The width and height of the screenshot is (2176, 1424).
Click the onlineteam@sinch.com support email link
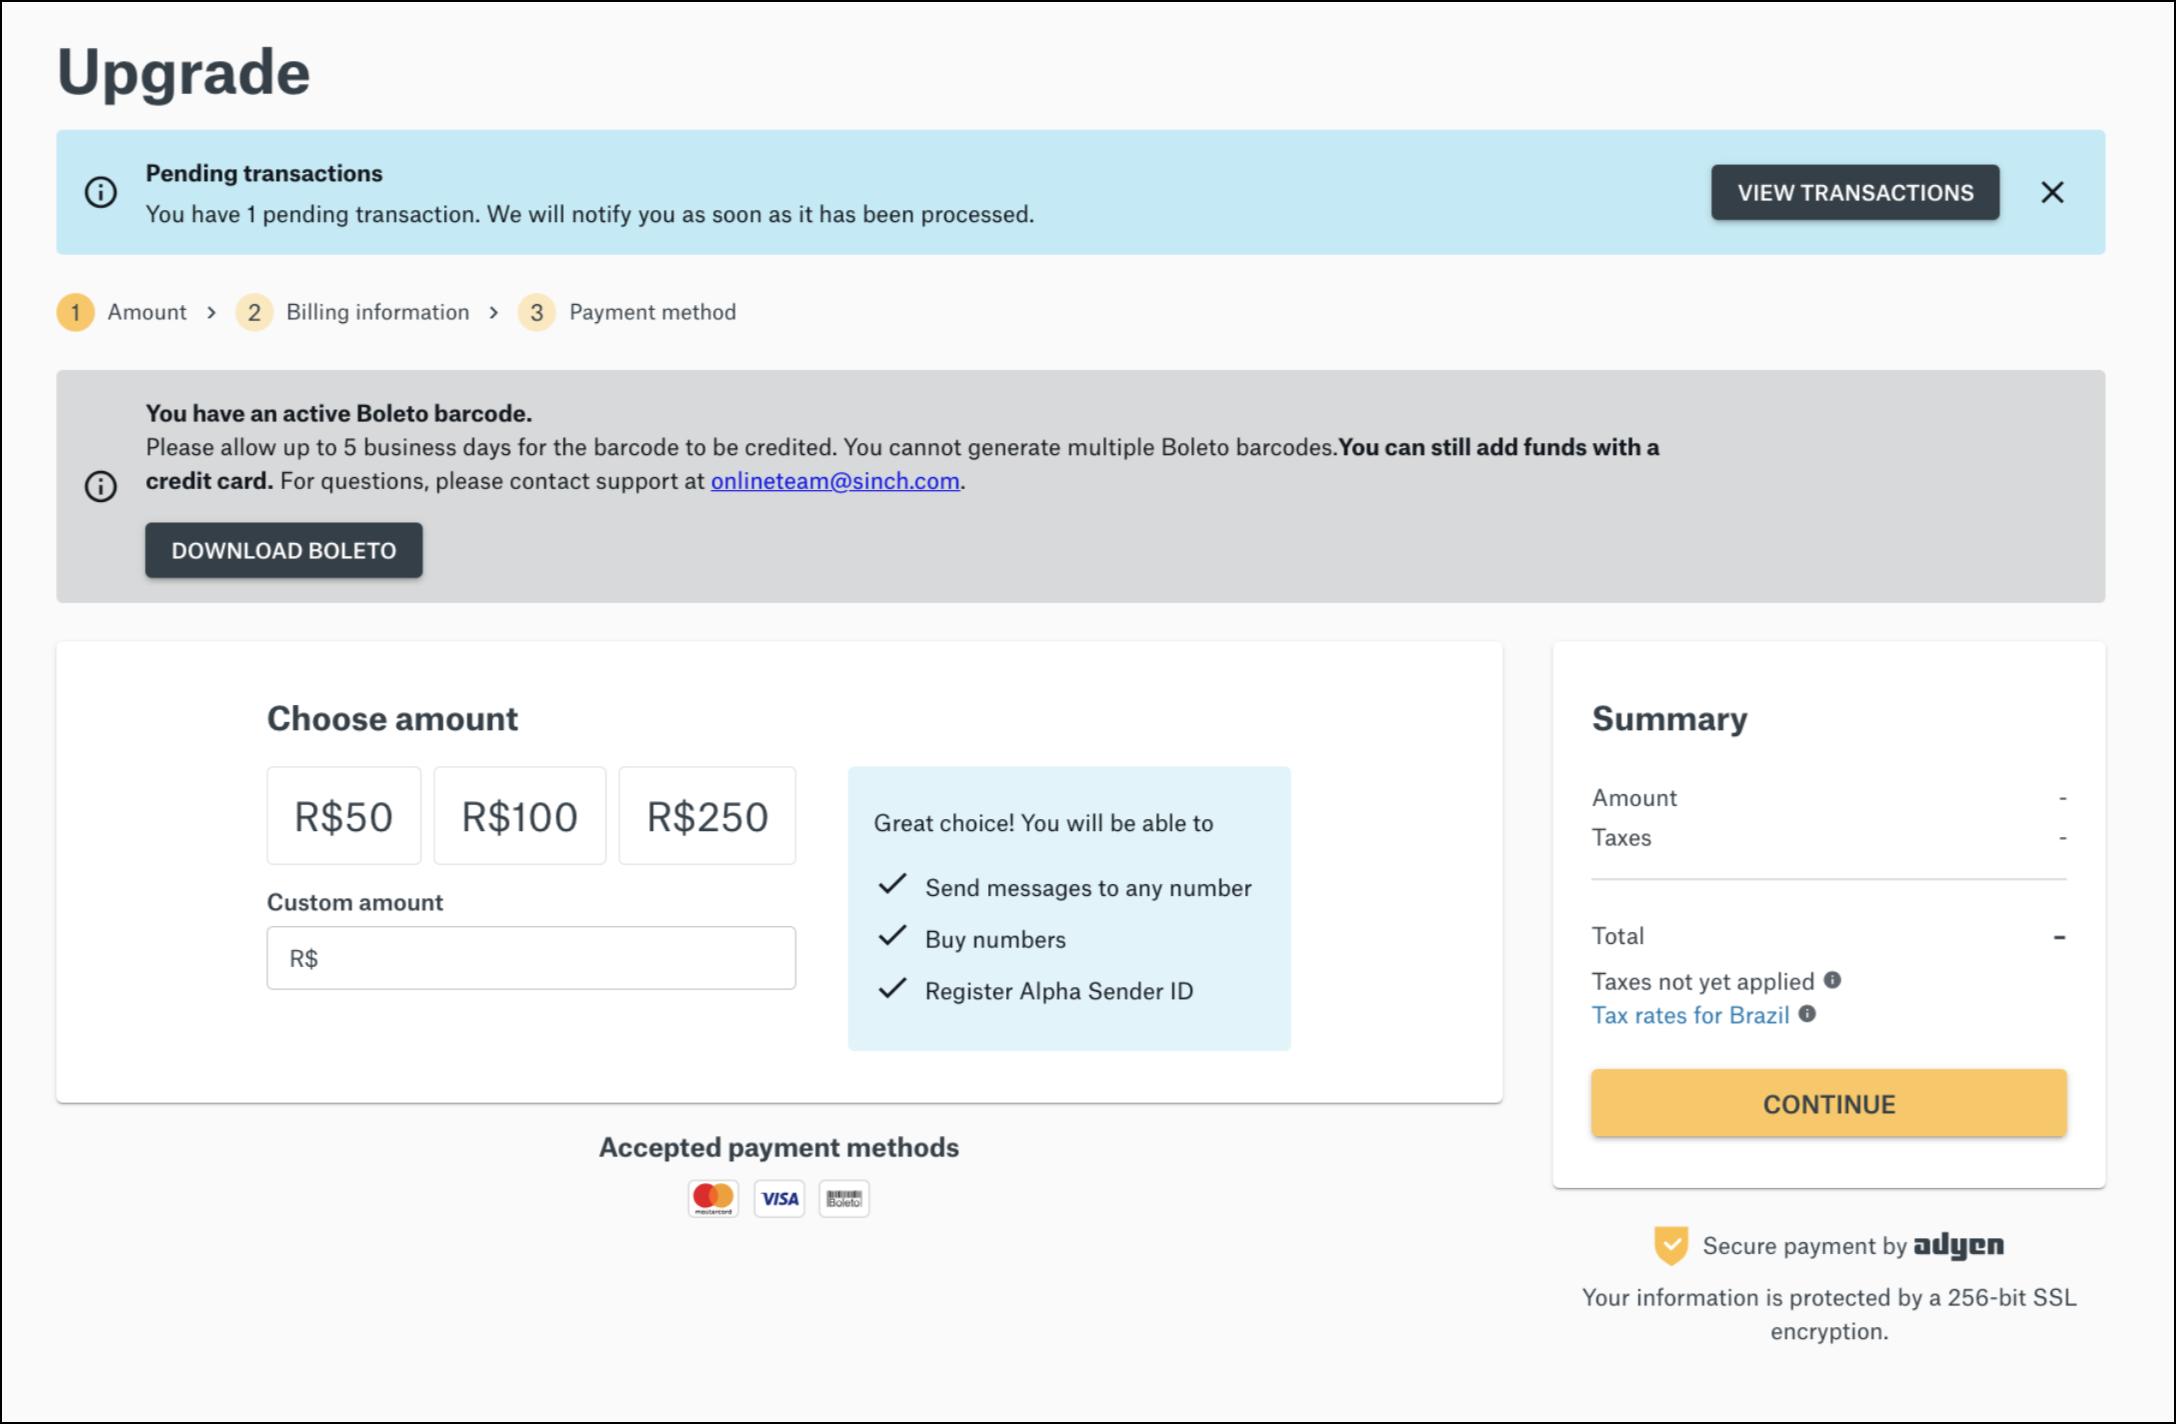click(835, 481)
